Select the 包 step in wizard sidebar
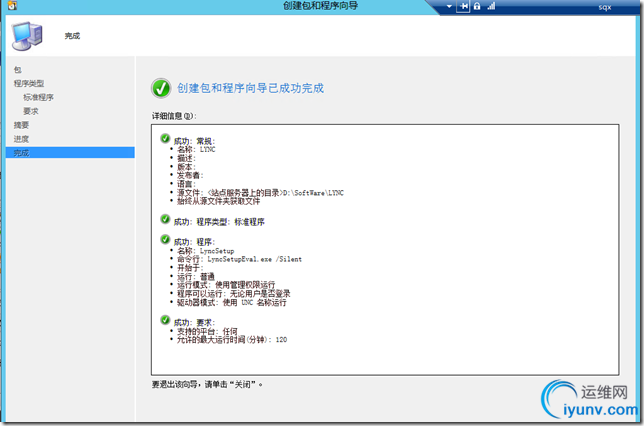The image size is (644, 426). 18,69
